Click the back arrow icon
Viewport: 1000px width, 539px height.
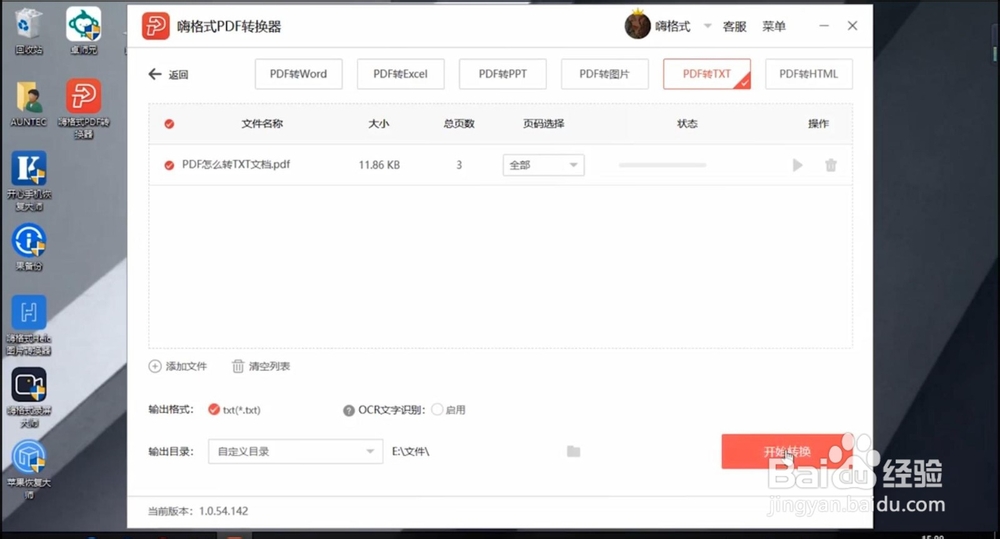155,74
